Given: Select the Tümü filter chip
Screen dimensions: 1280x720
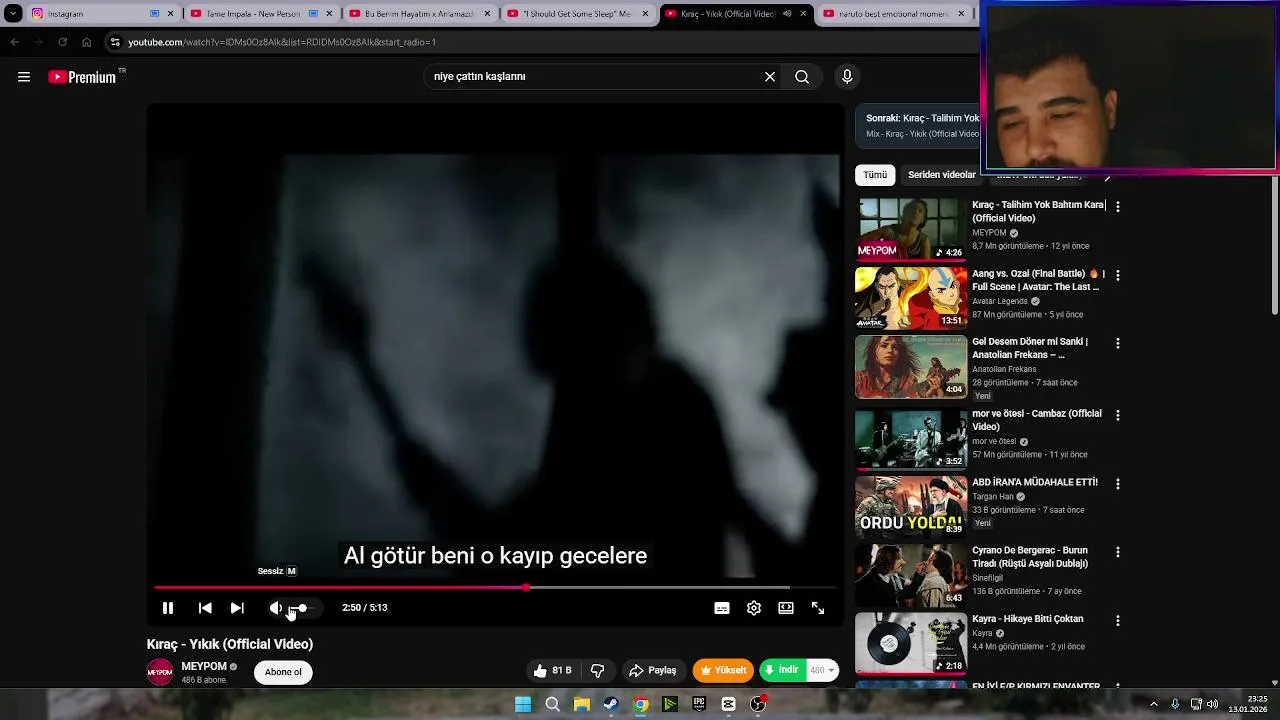Looking at the screenshot, I should [875, 175].
